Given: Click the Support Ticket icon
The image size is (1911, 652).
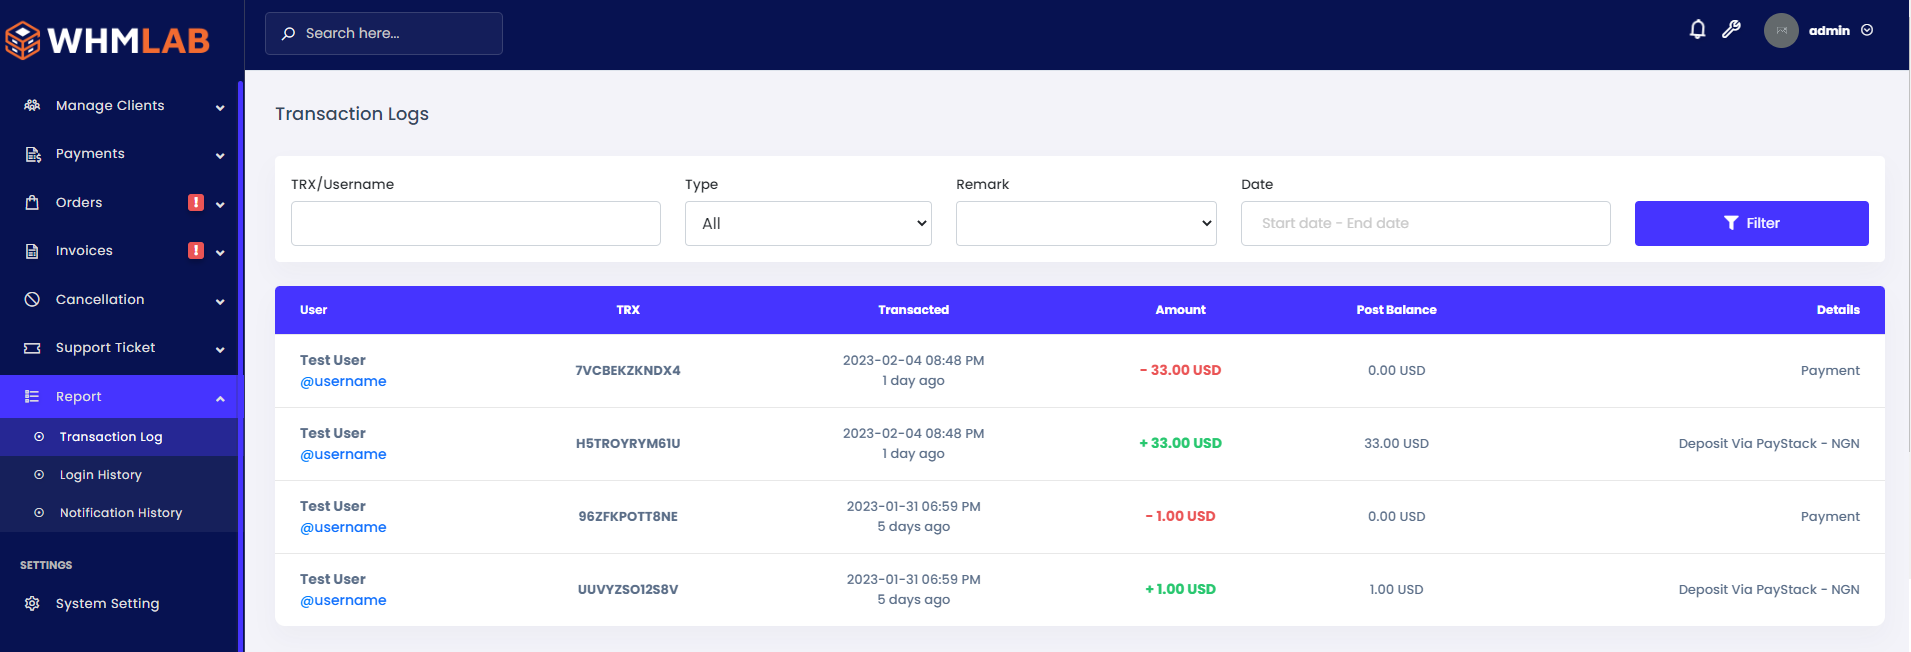Looking at the screenshot, I should 32,348.
